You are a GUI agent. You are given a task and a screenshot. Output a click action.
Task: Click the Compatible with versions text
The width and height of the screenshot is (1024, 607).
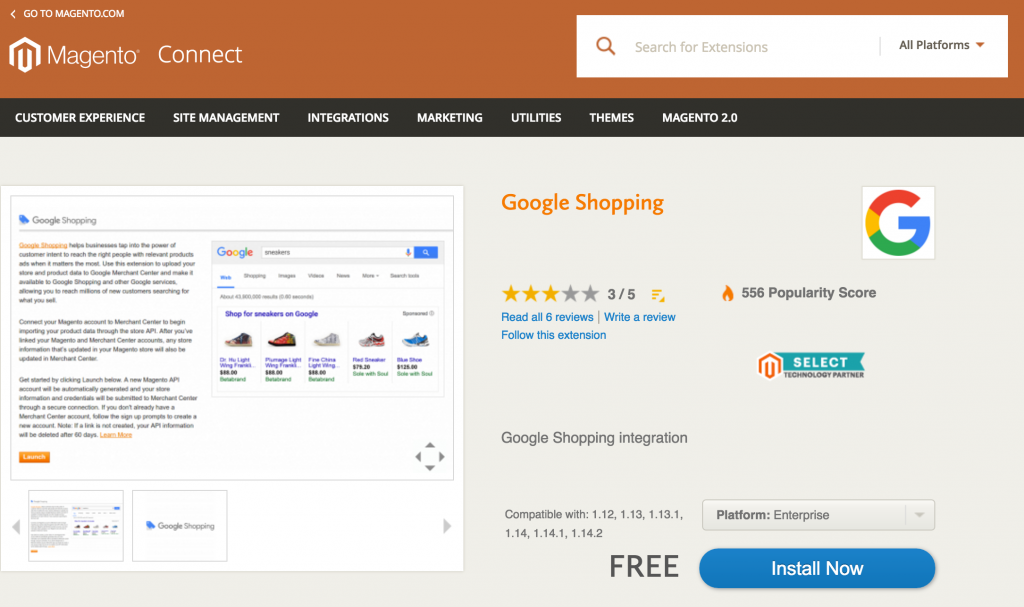[594, 524]
